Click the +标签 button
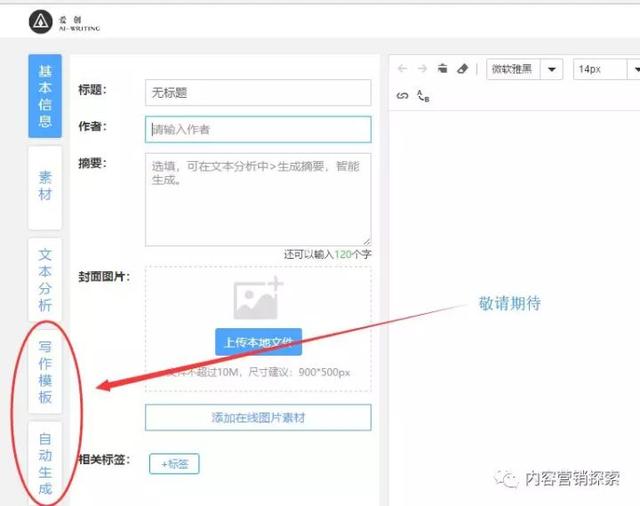 [174, 464]
